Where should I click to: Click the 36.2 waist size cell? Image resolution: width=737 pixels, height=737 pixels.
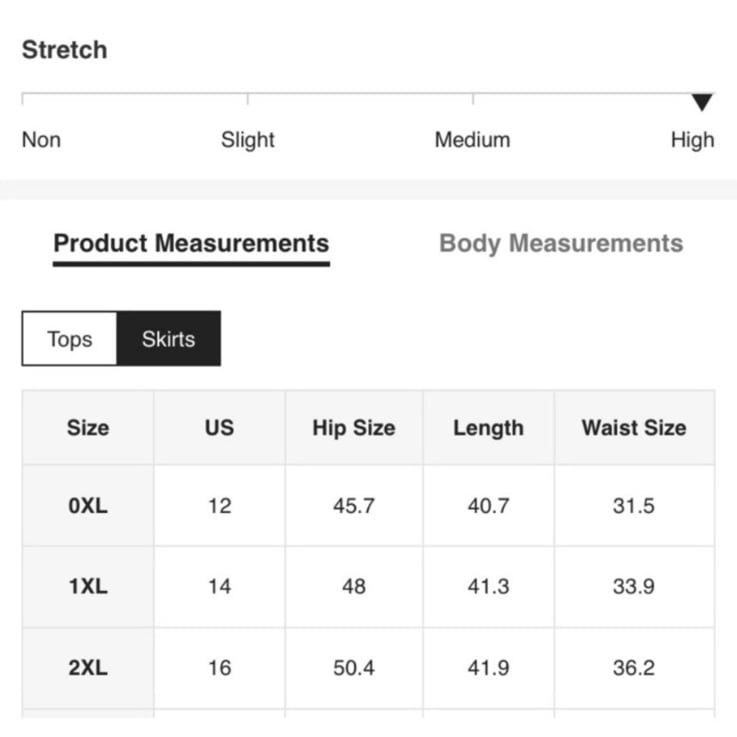634,668
